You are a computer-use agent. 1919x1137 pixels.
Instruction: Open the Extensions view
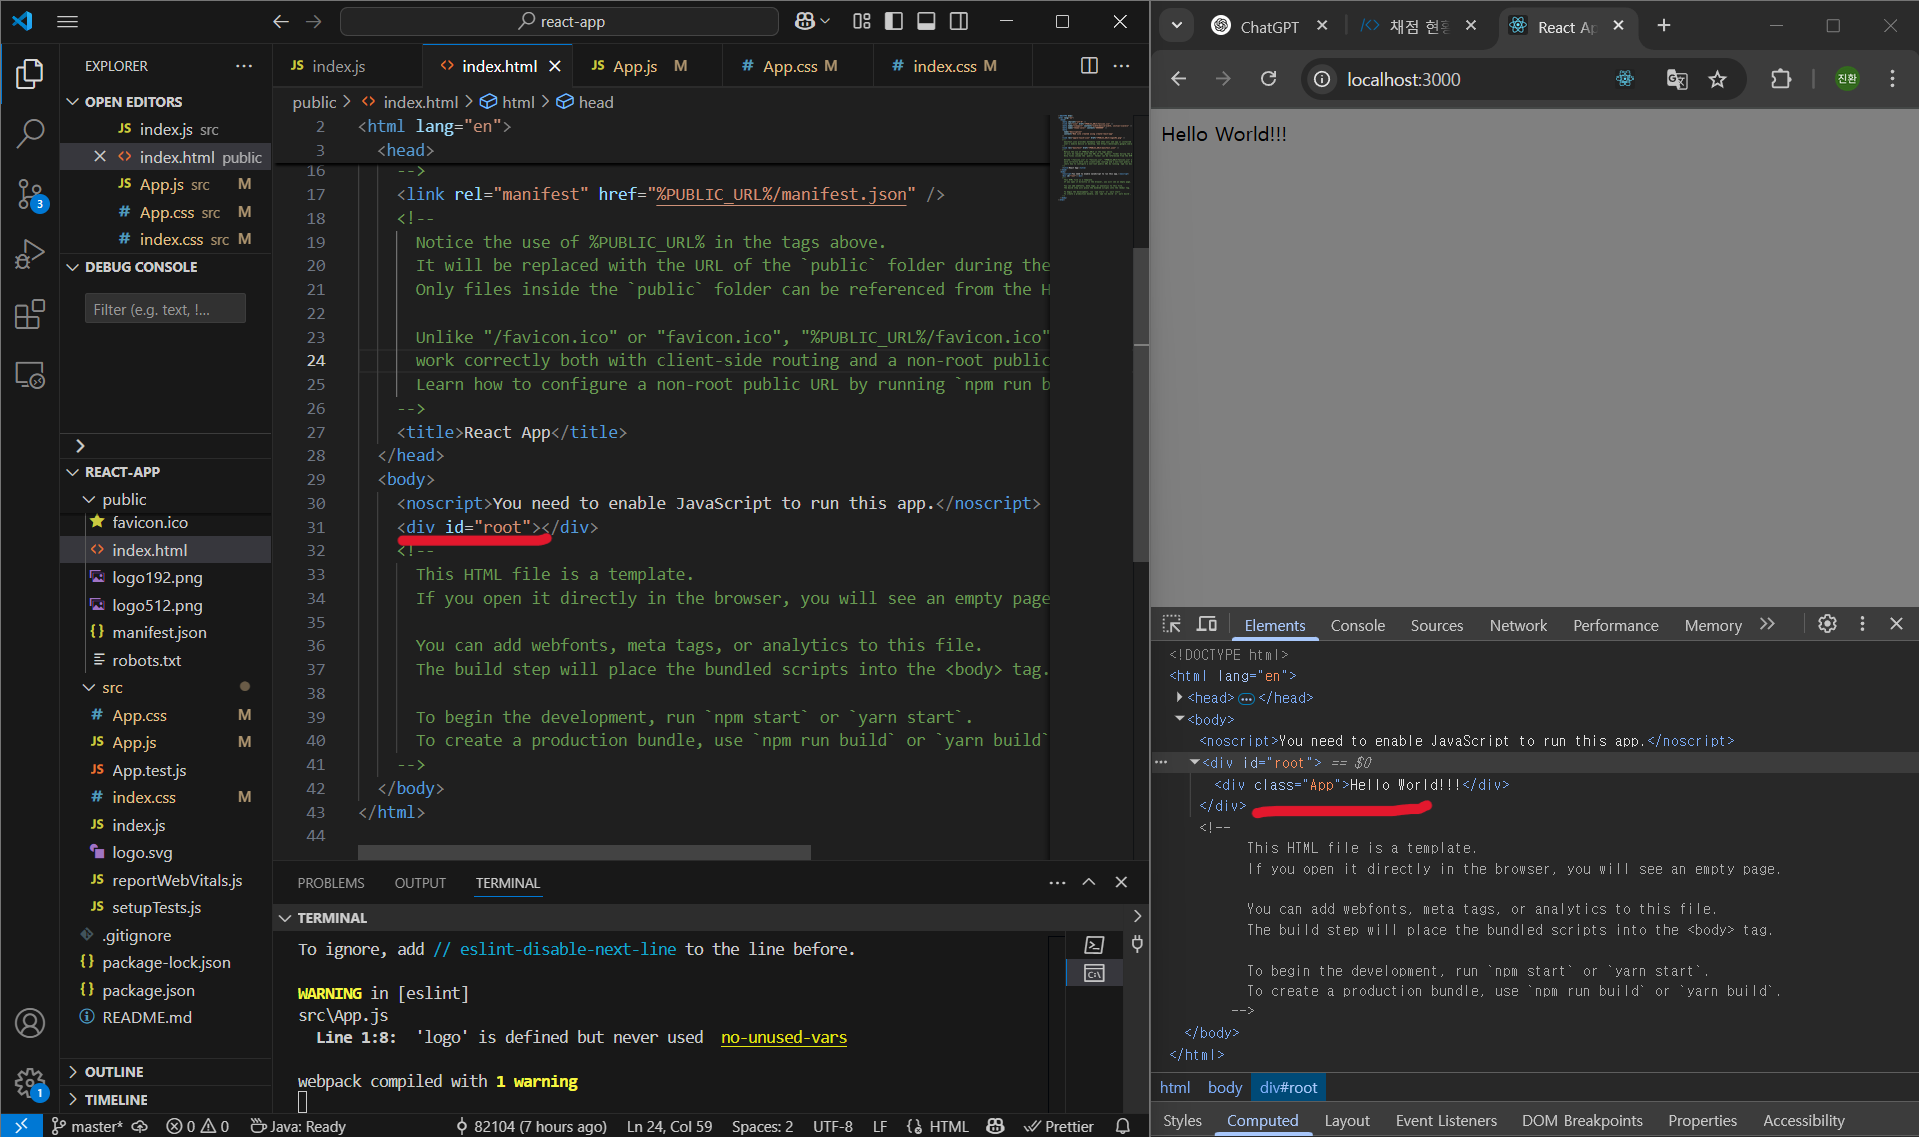pyautogui.click(x=30, y=314)
